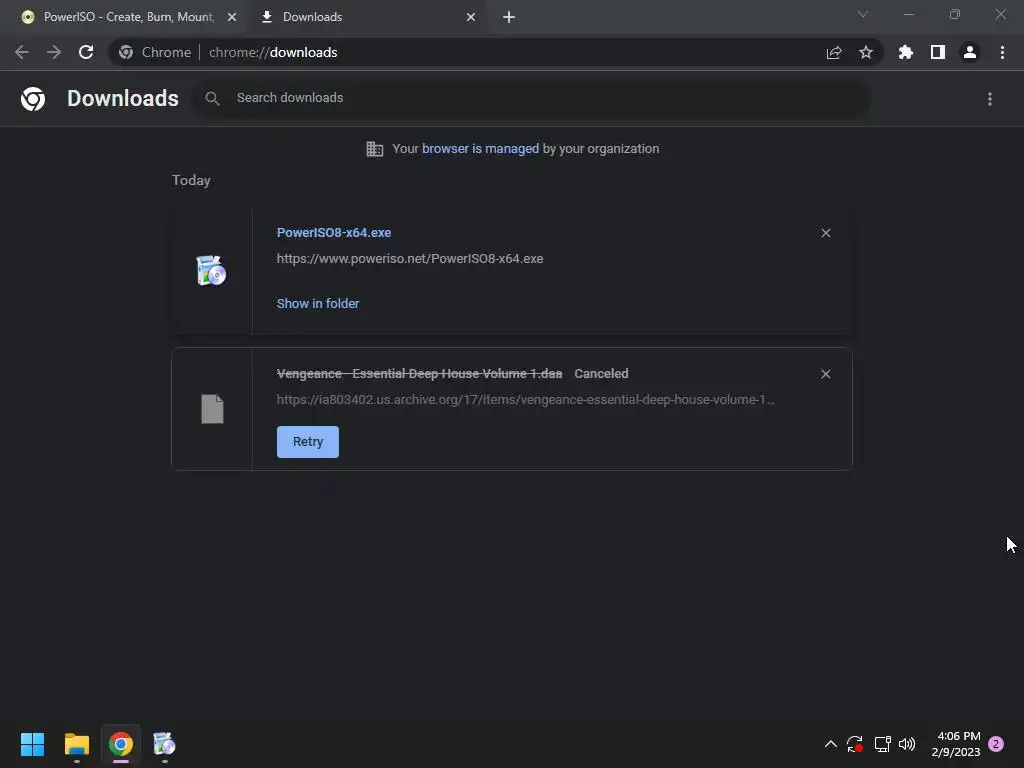Open the profile avatar menu
Screen dimensions: 1024x768
(970, 52)
